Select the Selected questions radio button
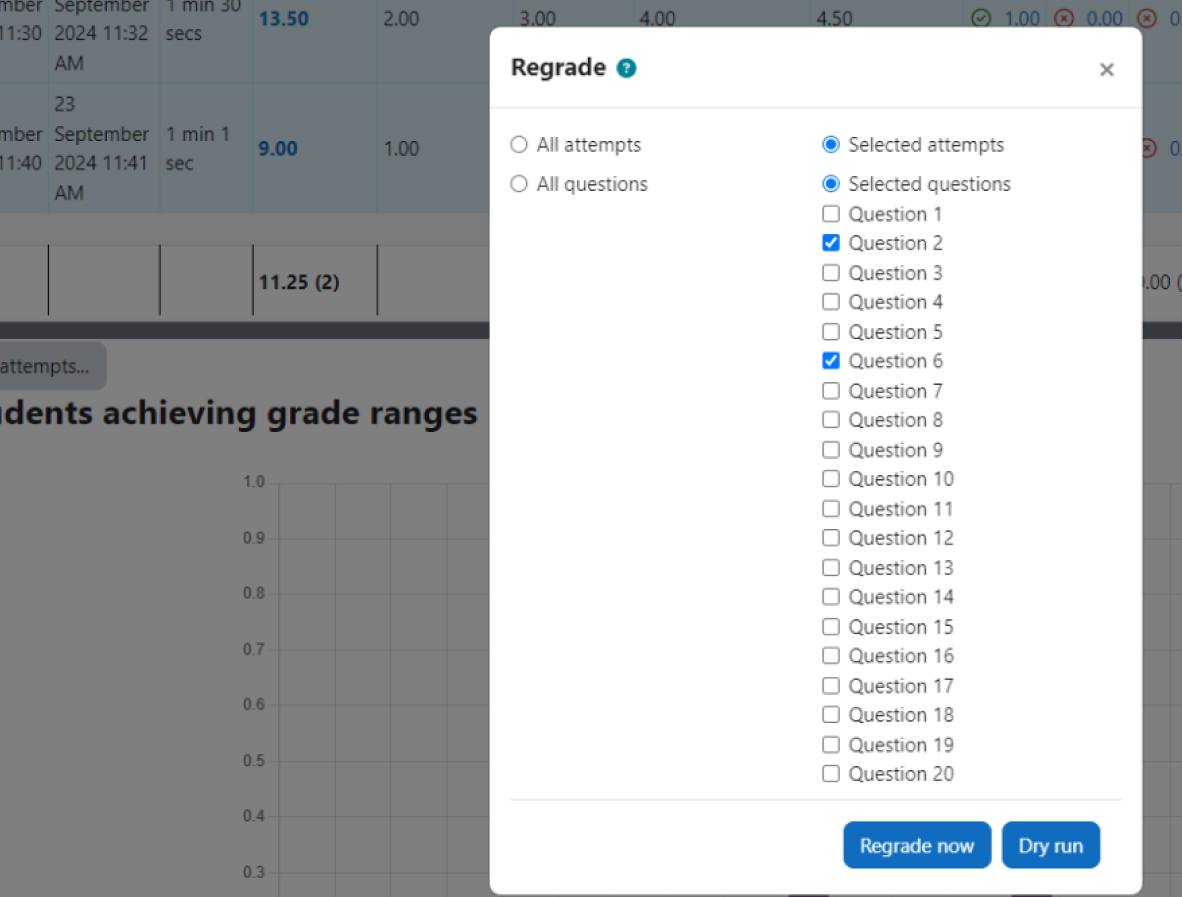 (830, 184)
